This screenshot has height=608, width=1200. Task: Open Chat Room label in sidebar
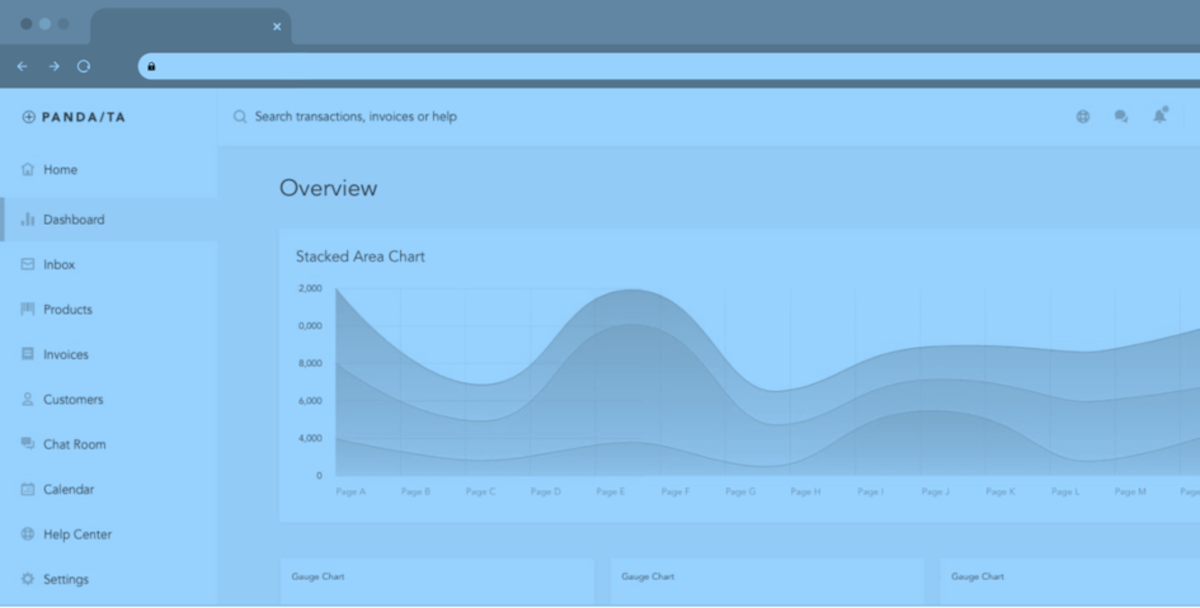point(74,445)
